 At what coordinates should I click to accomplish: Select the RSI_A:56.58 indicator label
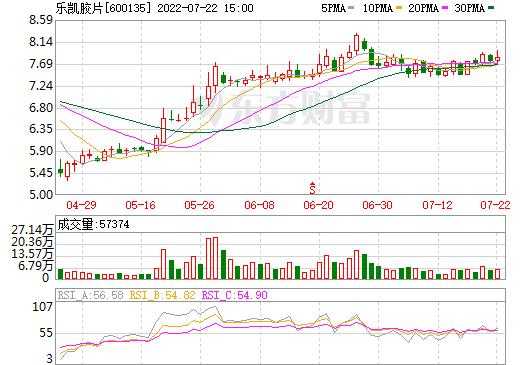click(91, 295)
